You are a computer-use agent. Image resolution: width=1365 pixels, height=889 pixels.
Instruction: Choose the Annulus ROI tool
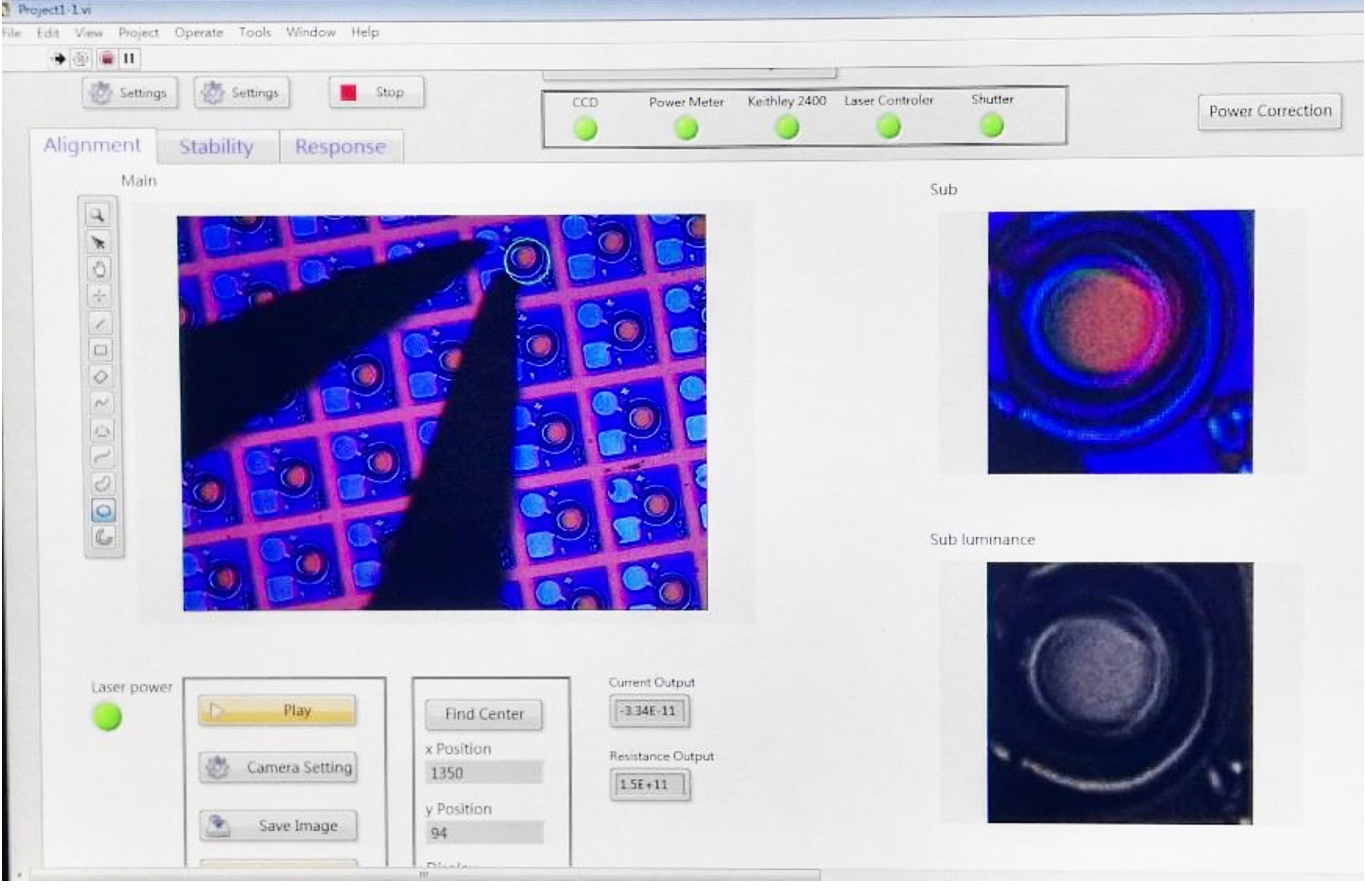point(102,536)
